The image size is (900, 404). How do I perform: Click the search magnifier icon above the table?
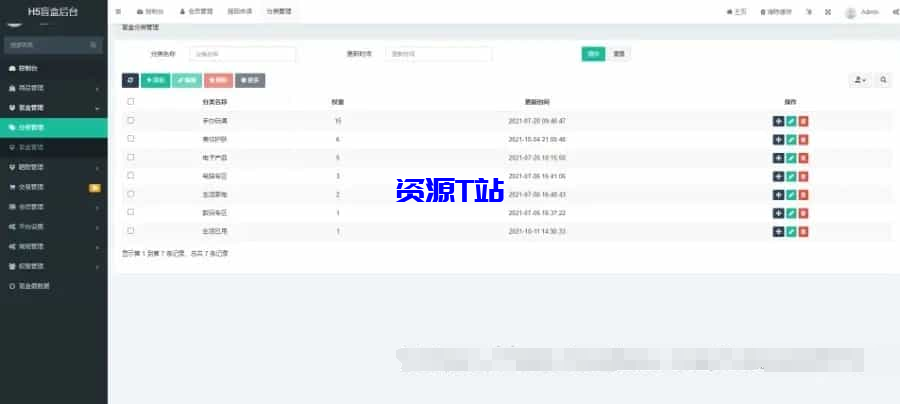click(884, 80)
